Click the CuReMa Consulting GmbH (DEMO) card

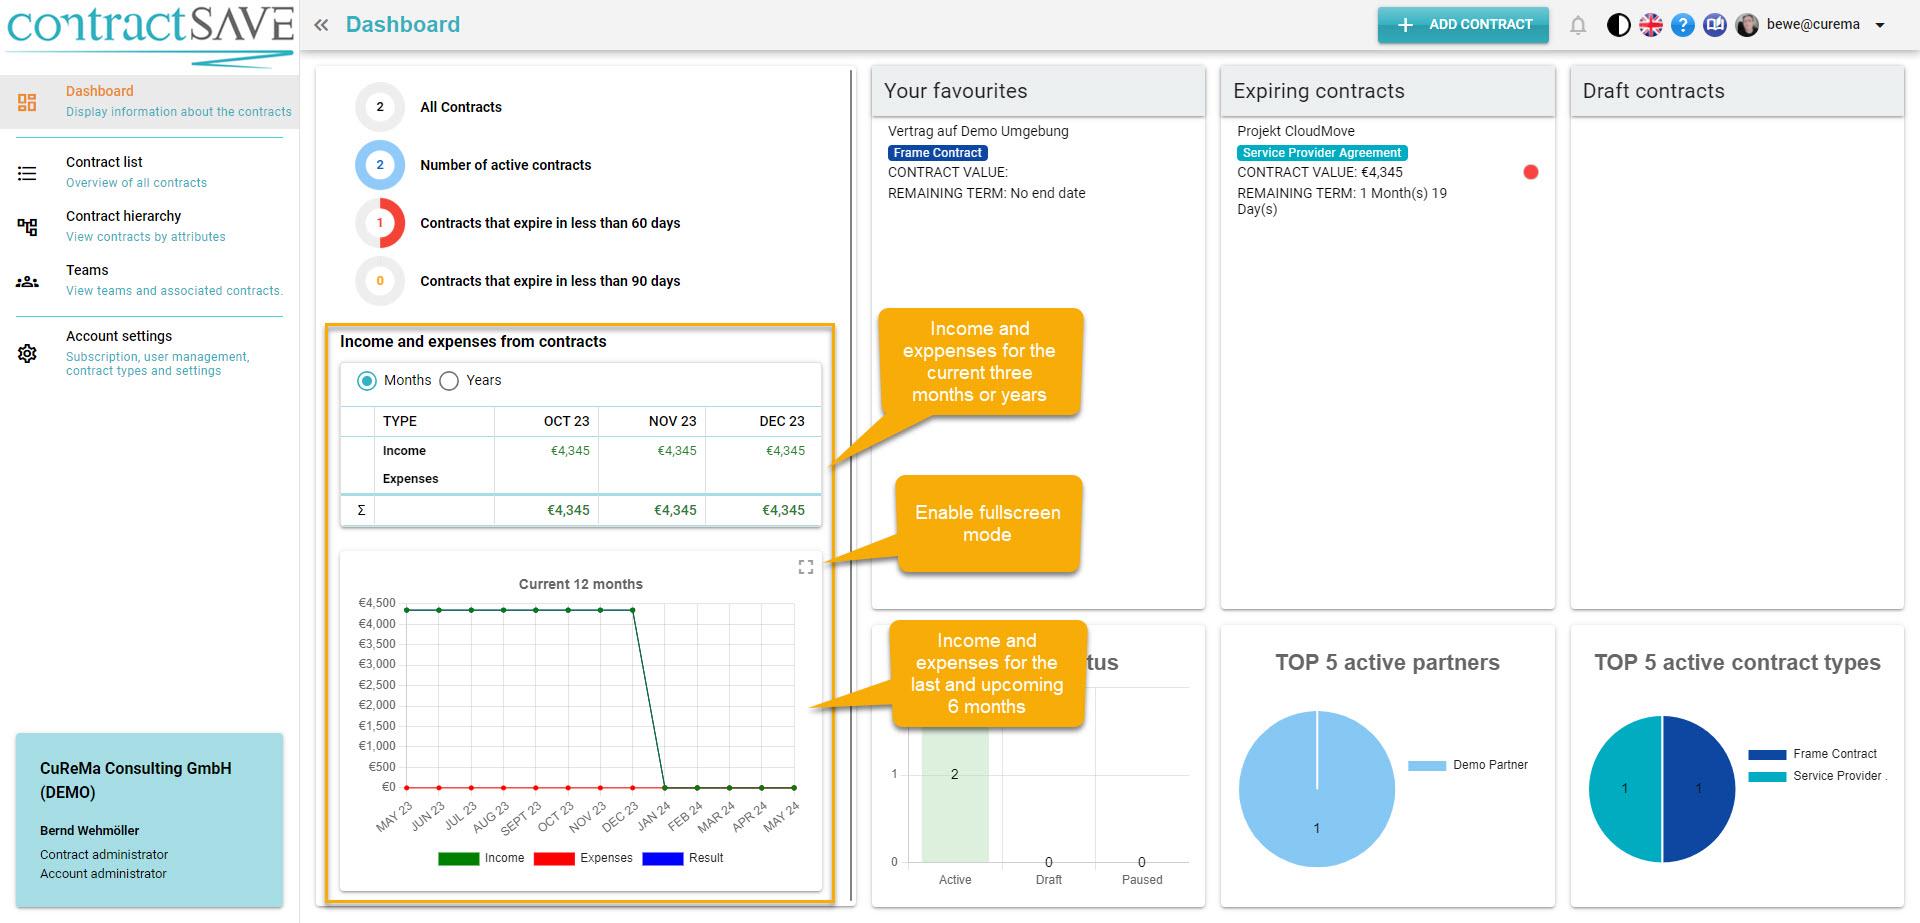tap(149, 820)
